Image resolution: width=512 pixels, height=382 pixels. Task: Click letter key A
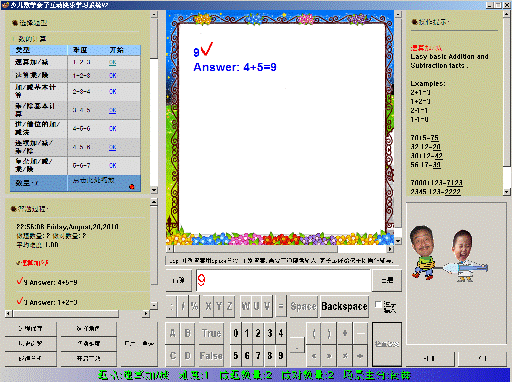173,333
